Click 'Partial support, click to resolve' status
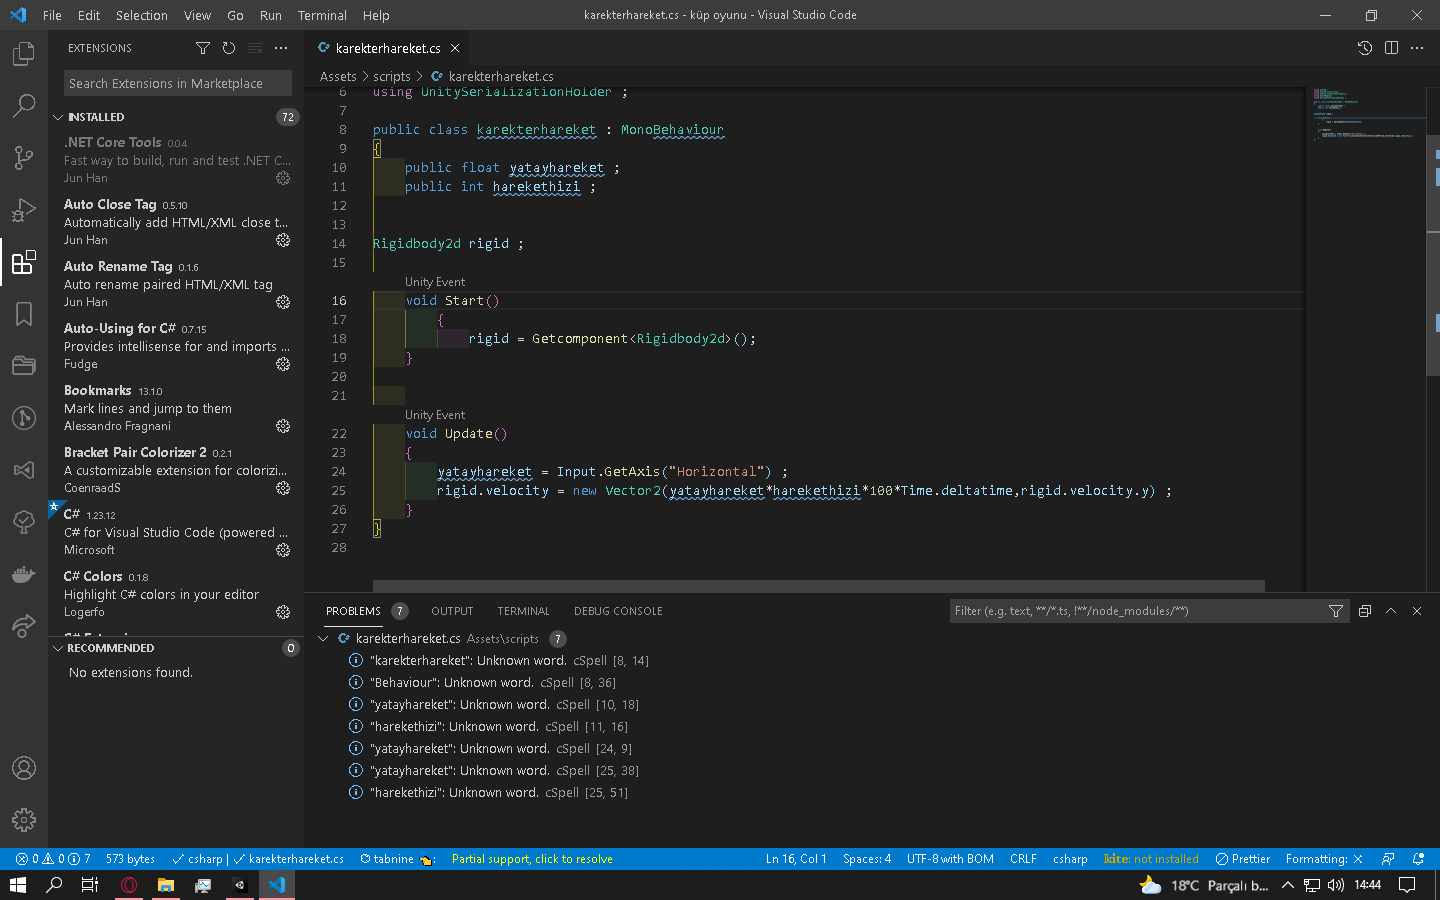1440x900 pixels. pos(532,859)
